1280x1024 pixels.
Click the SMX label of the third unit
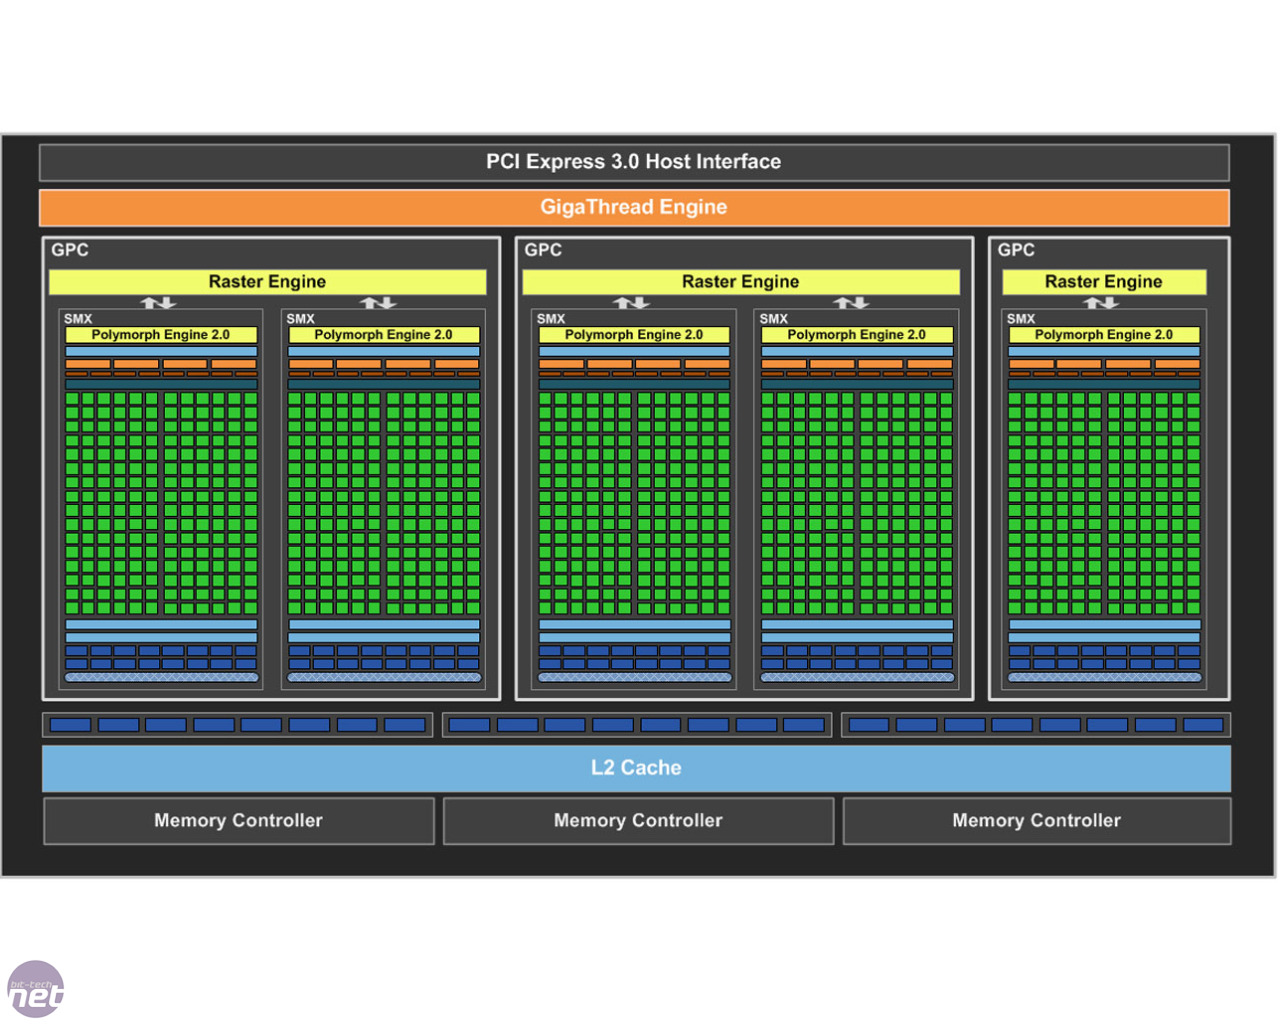[551, 319]
